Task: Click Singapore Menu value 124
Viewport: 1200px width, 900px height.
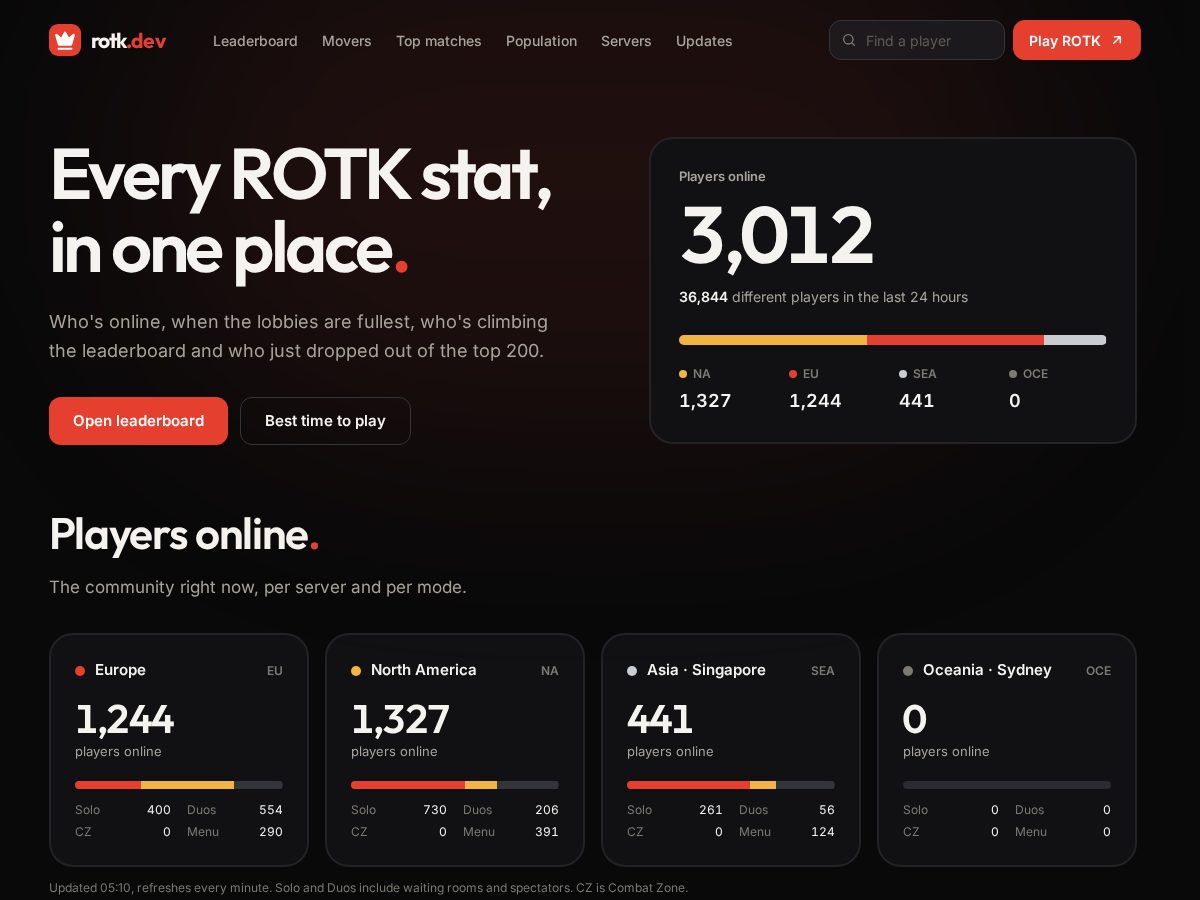Action: click(823, 832)
